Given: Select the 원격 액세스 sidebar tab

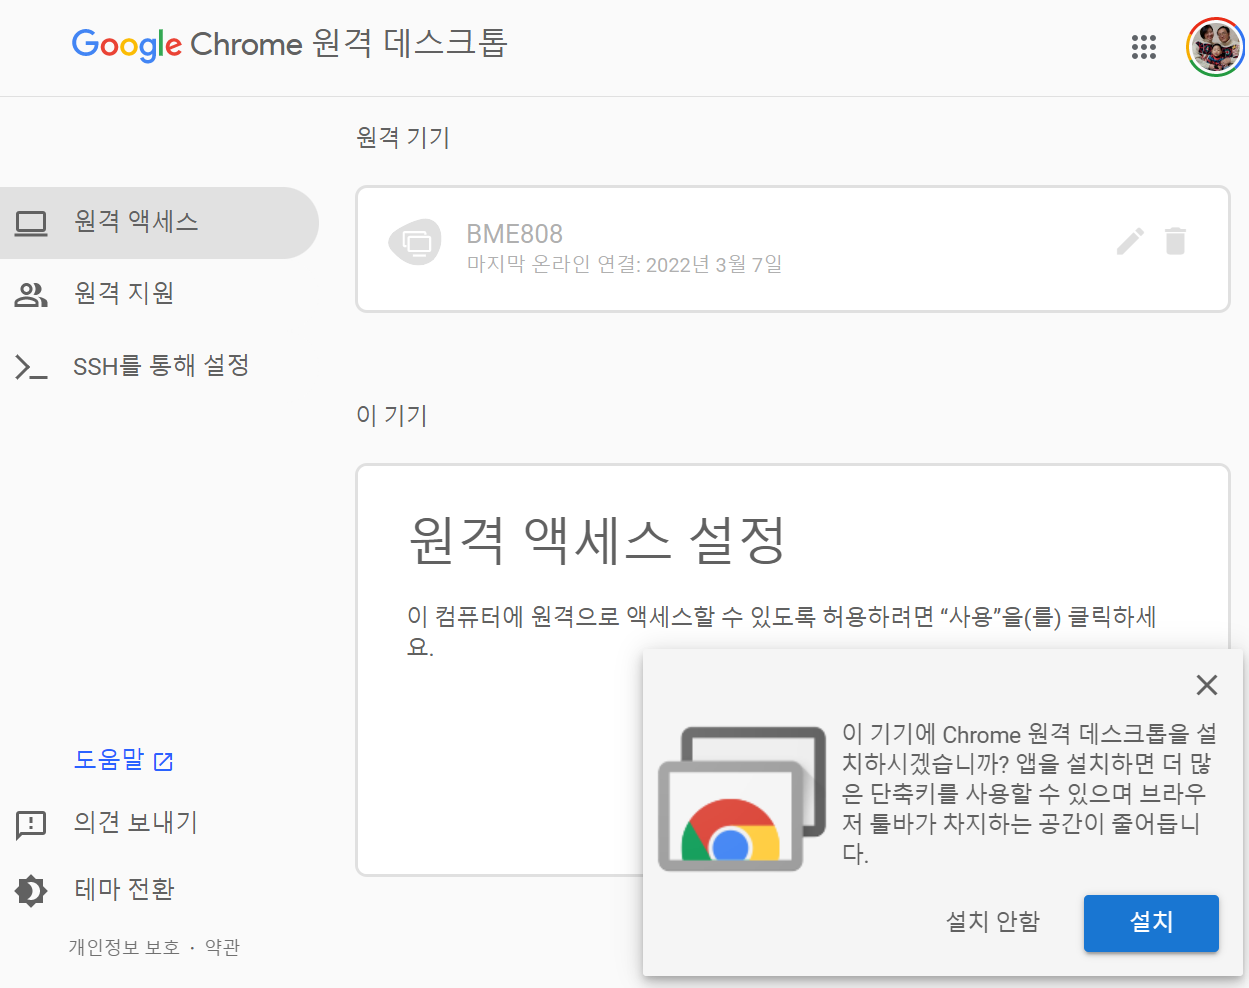Looking at the screenshot, I should (159, 222).
